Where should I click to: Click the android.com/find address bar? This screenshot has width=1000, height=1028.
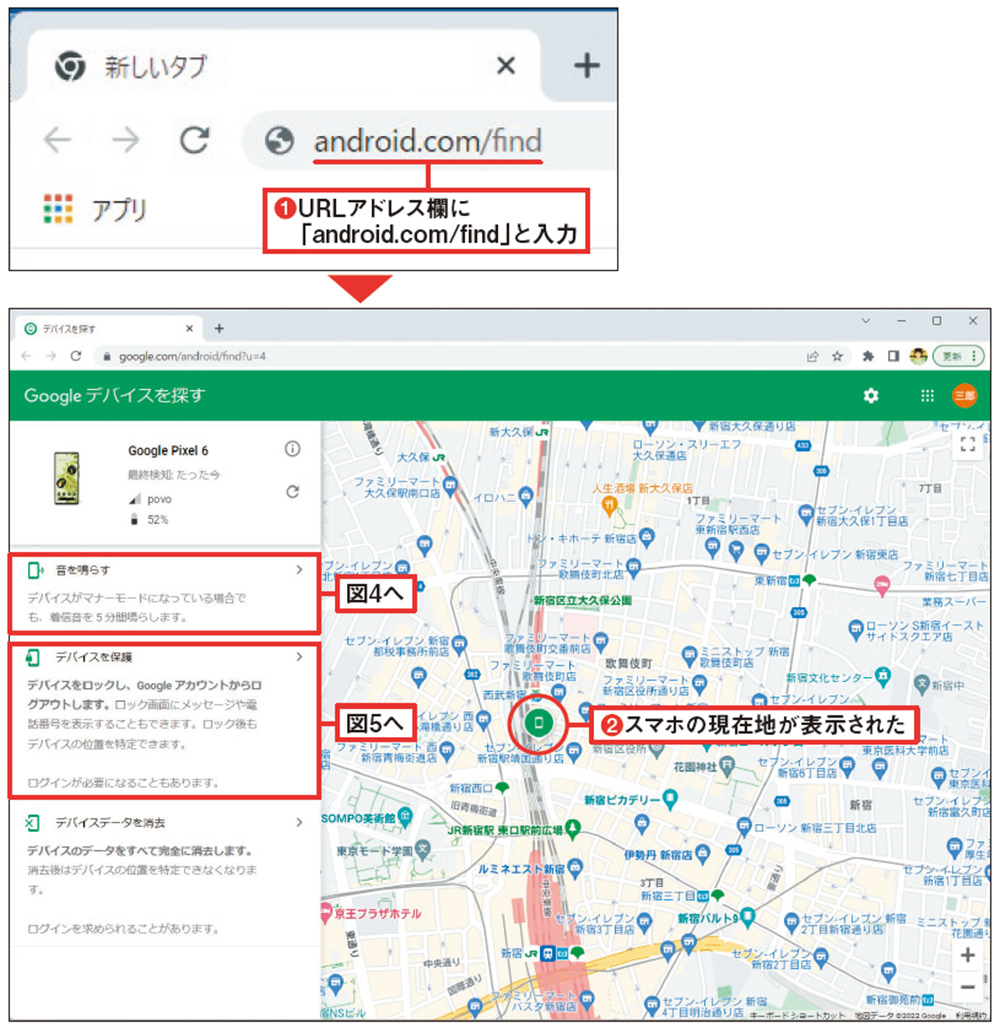[430, 141]
